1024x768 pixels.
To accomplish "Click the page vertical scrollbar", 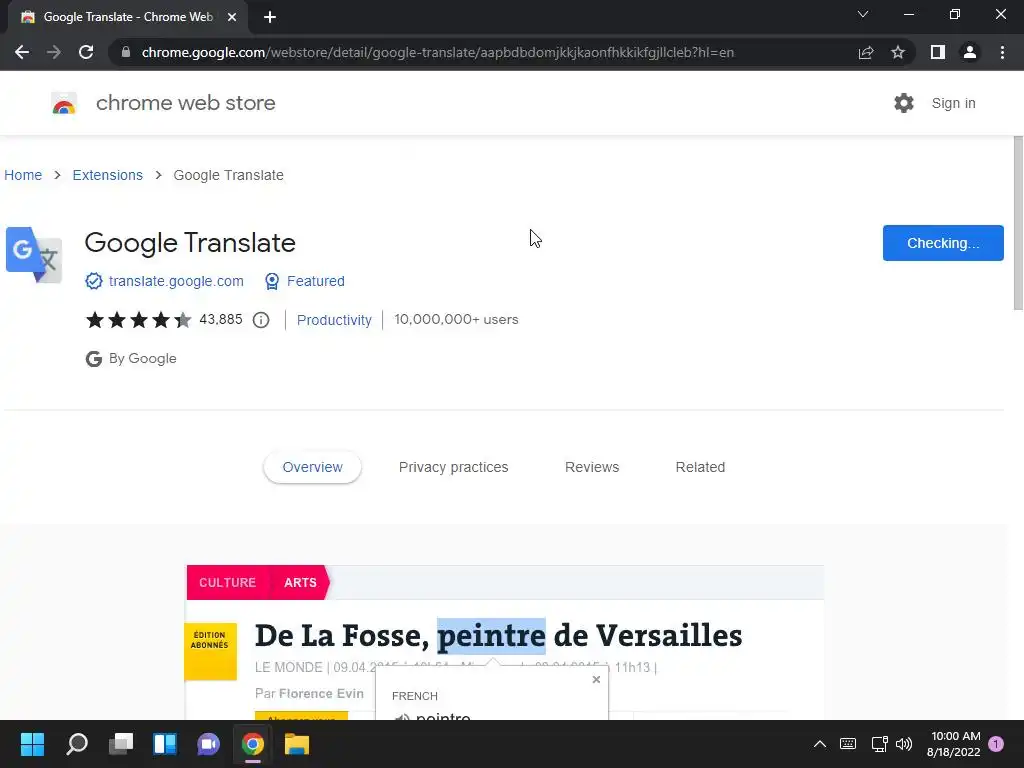I will (x=1018, y=223).
